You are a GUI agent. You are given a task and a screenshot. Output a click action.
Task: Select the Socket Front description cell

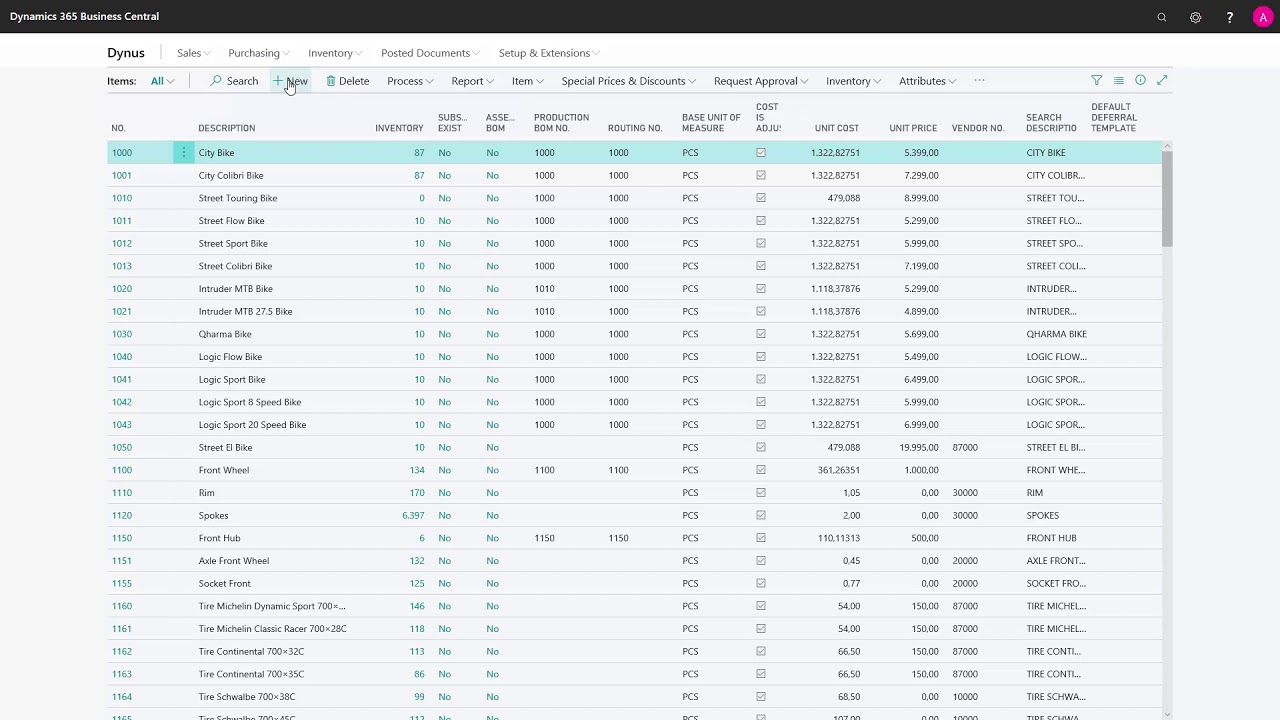point(225,583)
